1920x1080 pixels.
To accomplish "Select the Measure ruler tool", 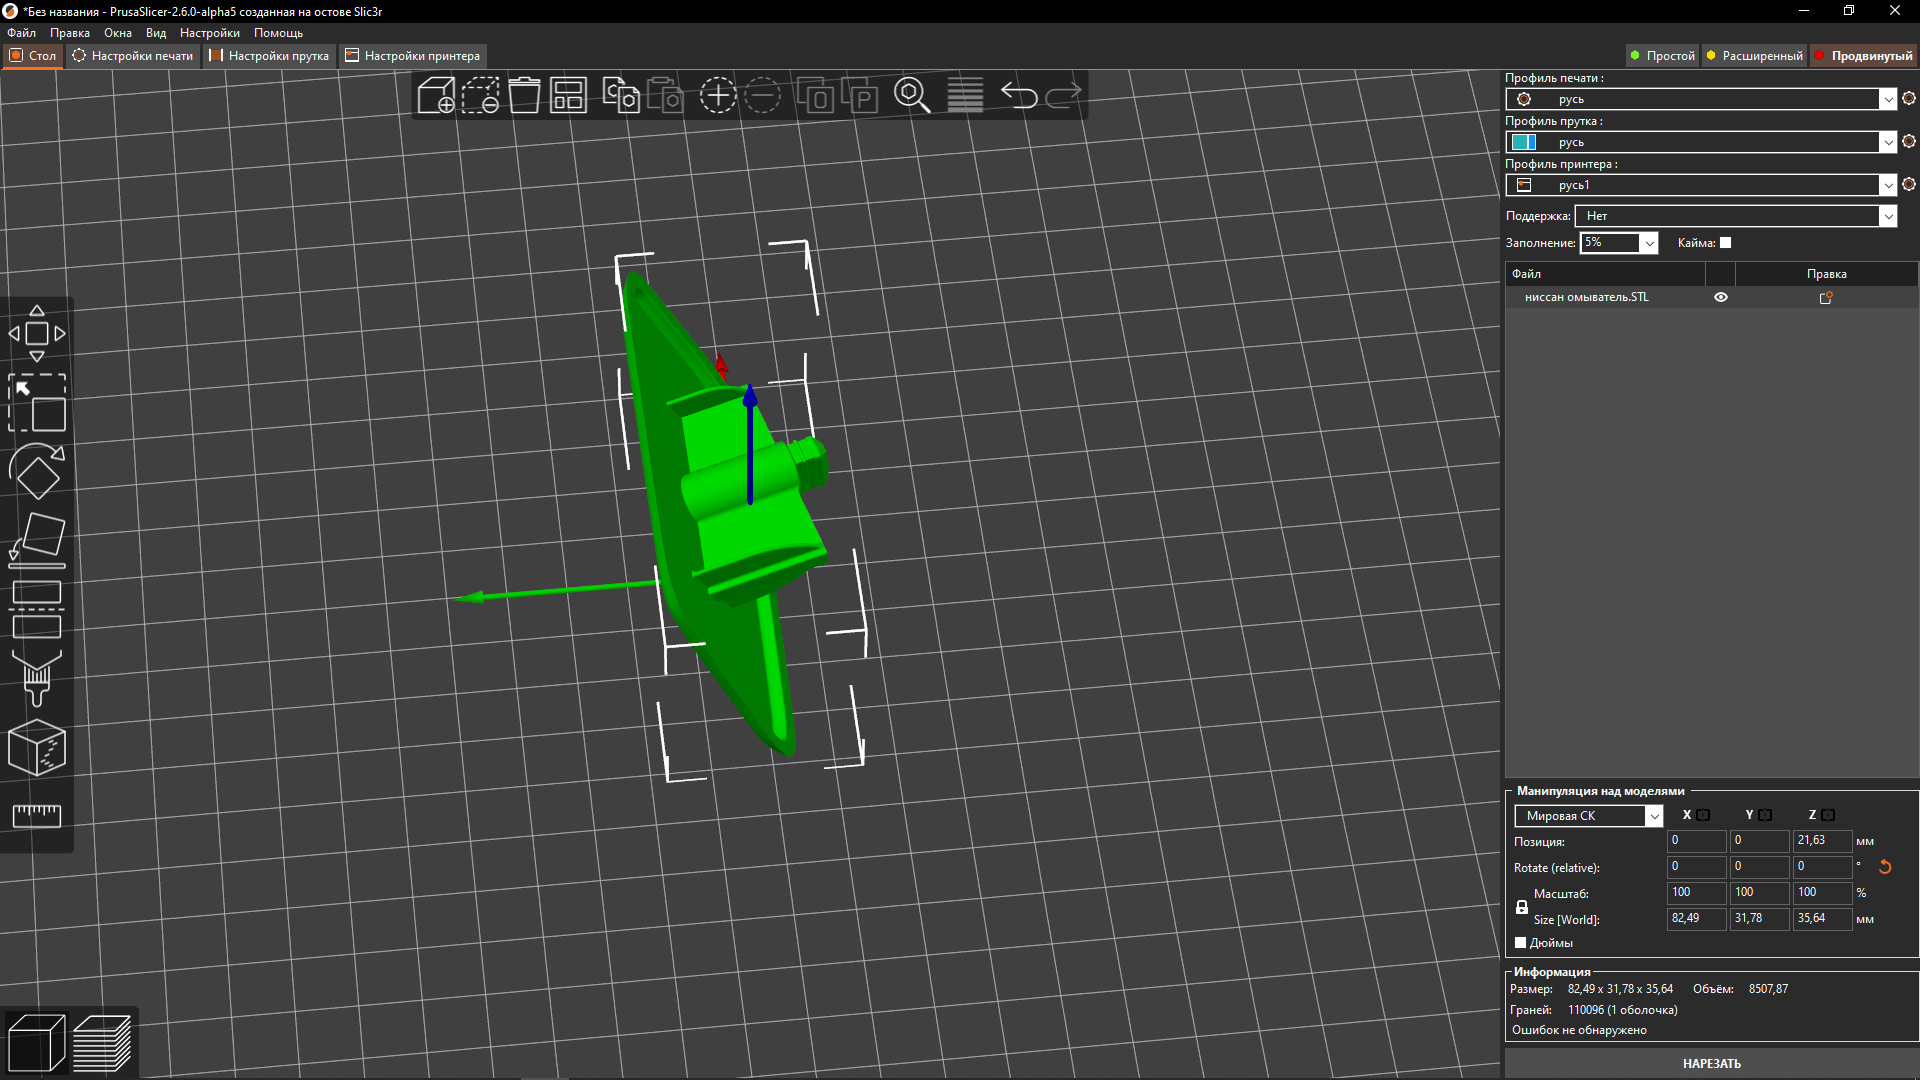I will pos(37,816).
